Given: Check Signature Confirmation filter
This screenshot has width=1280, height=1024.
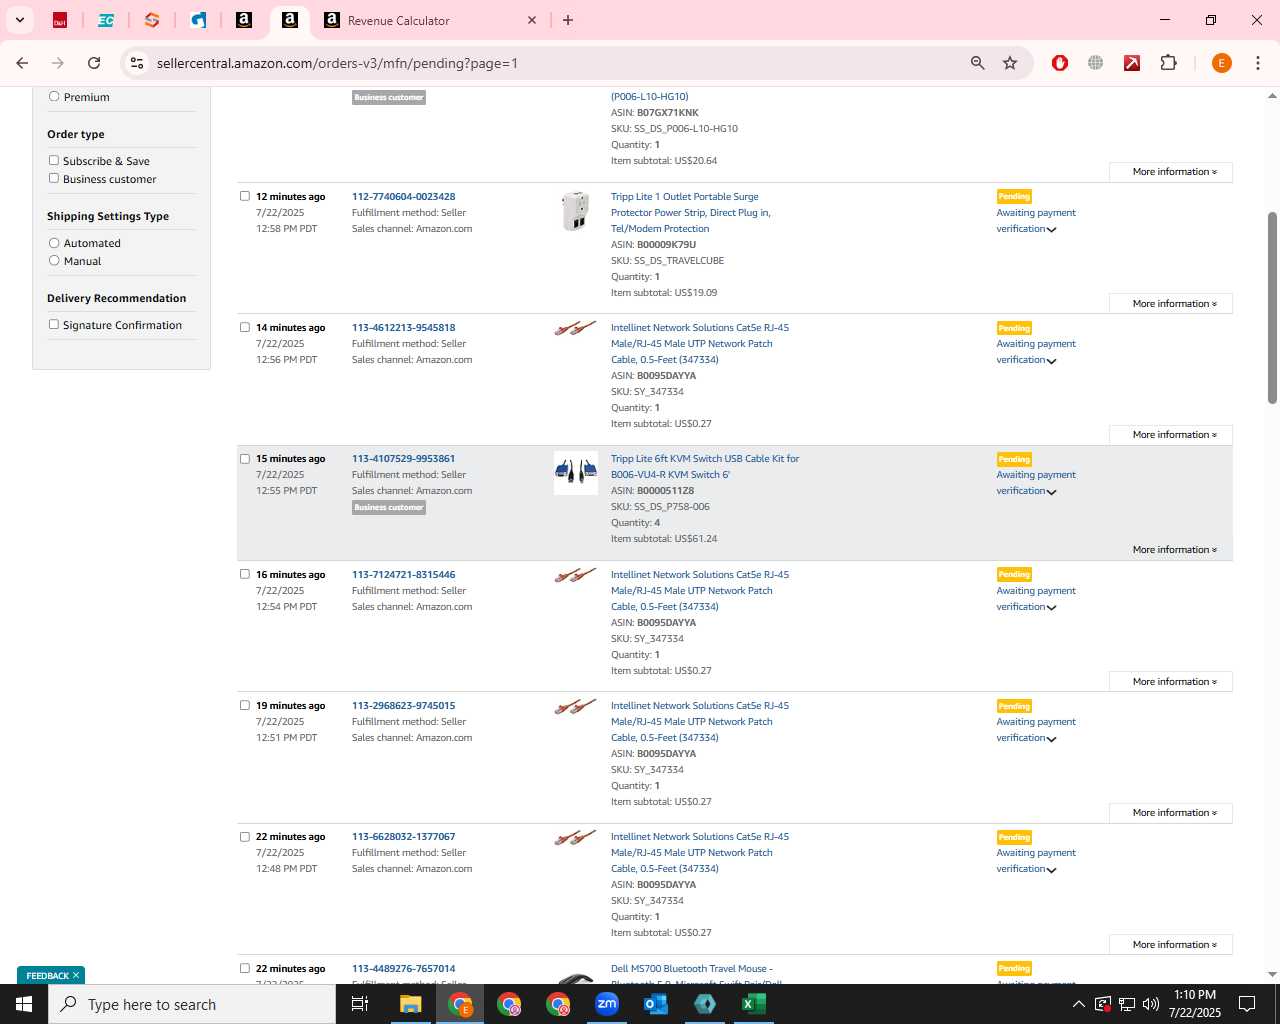Looking at the screenshot, I should [54, 324].
